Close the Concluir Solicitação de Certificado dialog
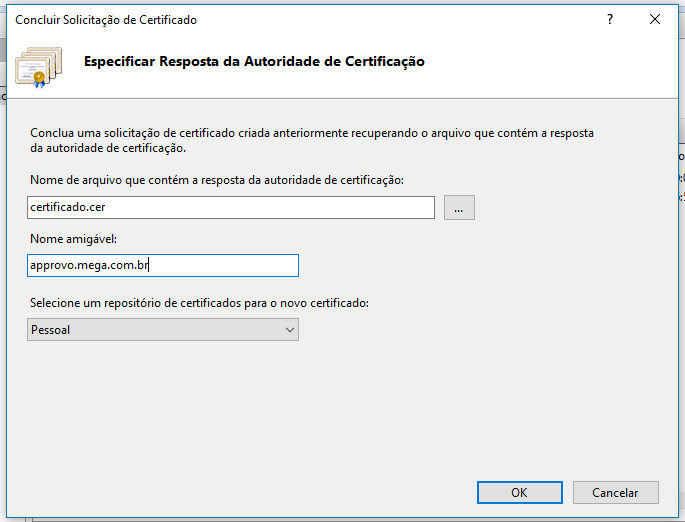The image size is (685, 522). [x=655, y=19]
